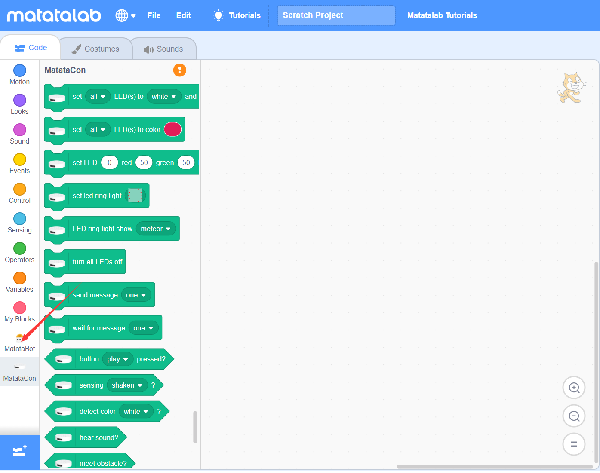
Task: Click the red color swatch in LED block
Action: pyautogui.click(x=173, y=129)
